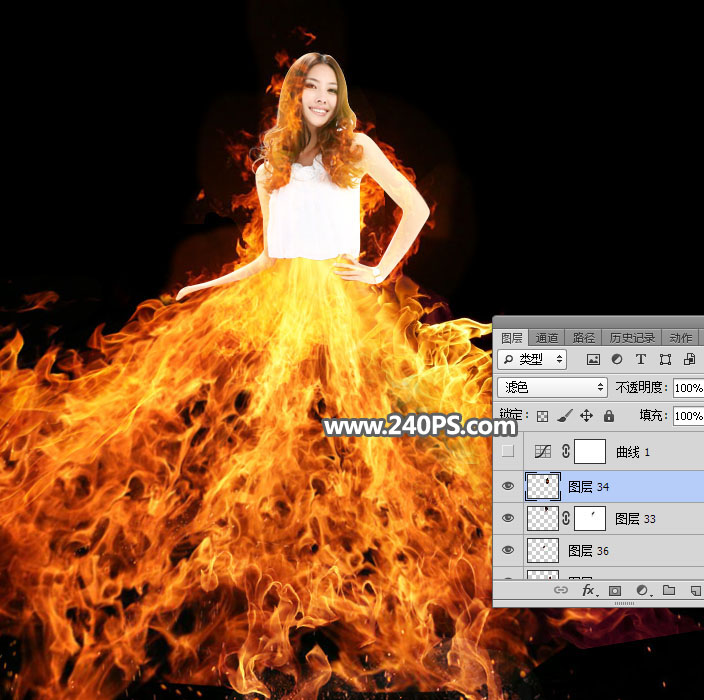Add a layer mask with the mask icon
The width and height of the screenshot is (704, 700).
[x=615, y=590]
